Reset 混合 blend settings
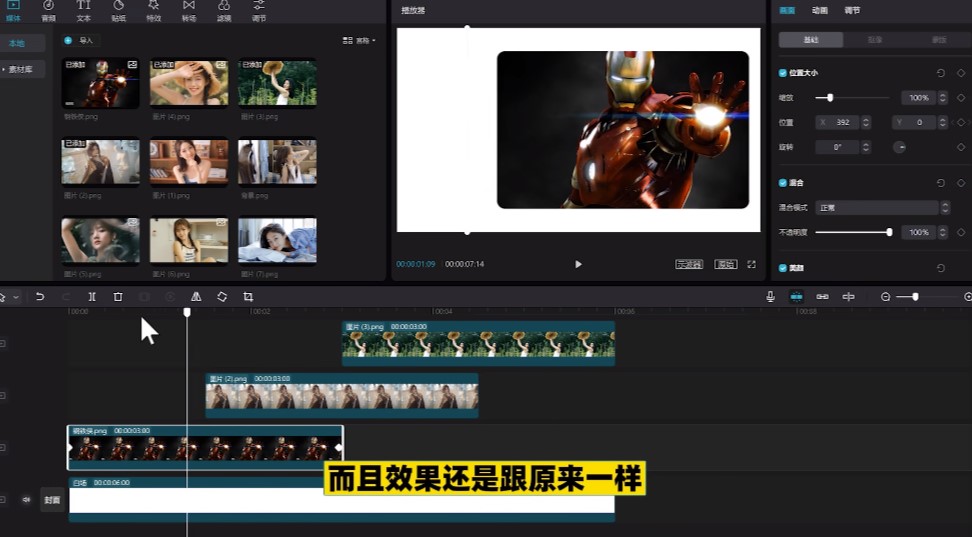This screenshot has width=972, height=537. coord(940,183)
